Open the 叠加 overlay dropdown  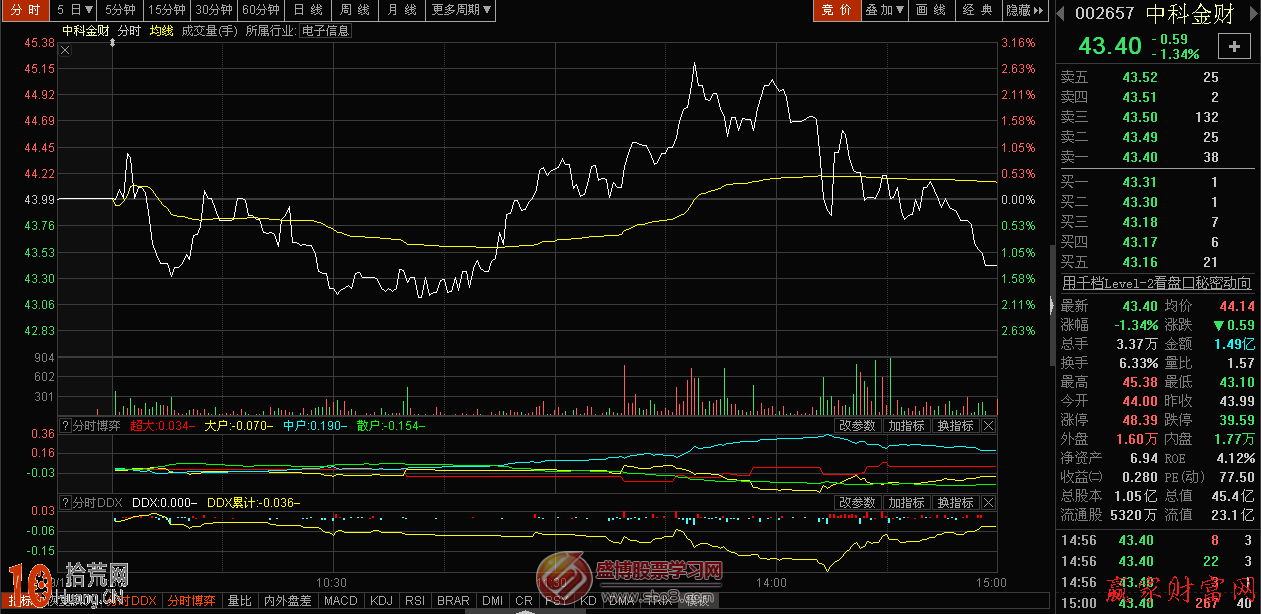coord(884,10)
